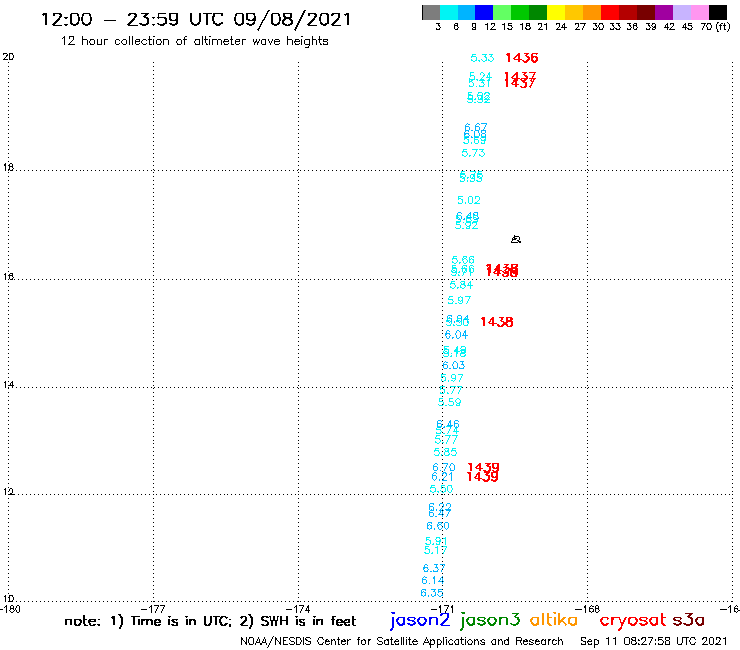Click the '-180' longitude axis label
This screenshot has height=650, width=740.
tap(10, 609)
